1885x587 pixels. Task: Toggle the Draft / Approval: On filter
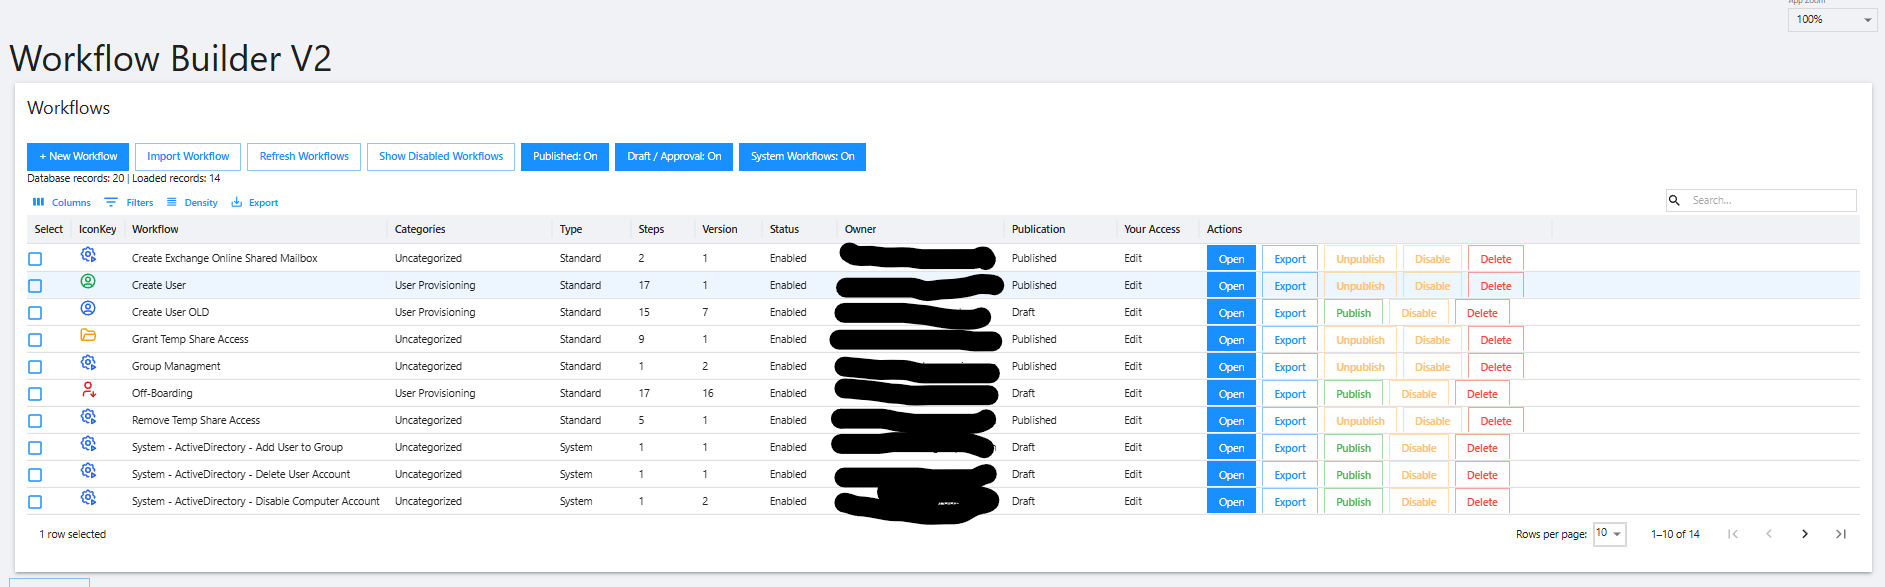(x=674, y=157)
